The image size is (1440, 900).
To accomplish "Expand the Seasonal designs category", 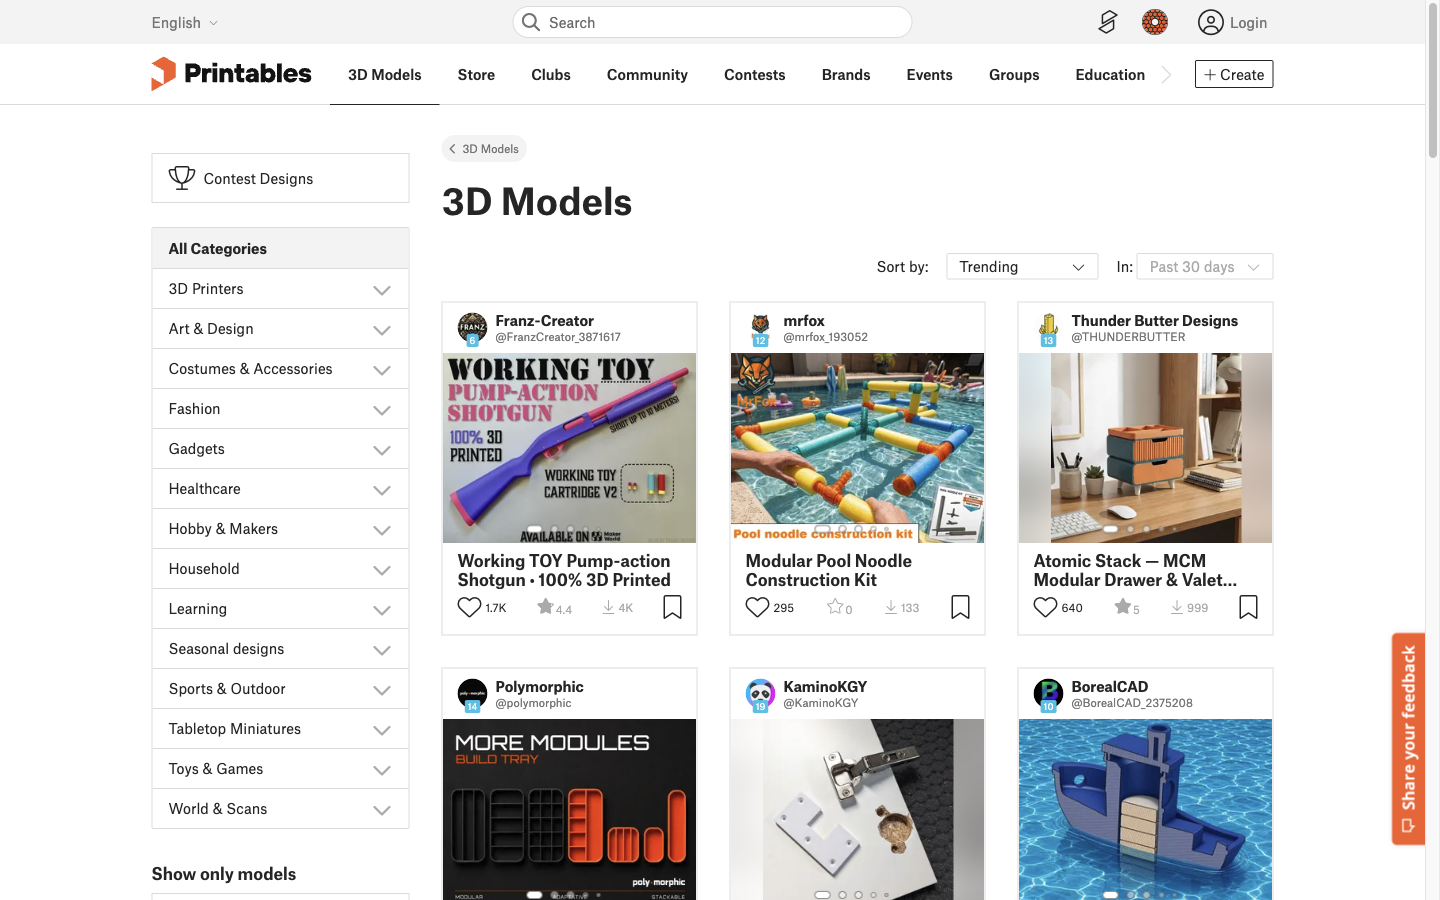I will click(382, 650).
